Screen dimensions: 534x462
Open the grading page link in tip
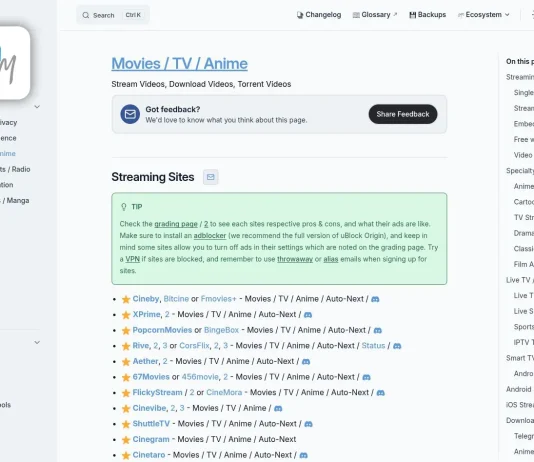point(176,224)
